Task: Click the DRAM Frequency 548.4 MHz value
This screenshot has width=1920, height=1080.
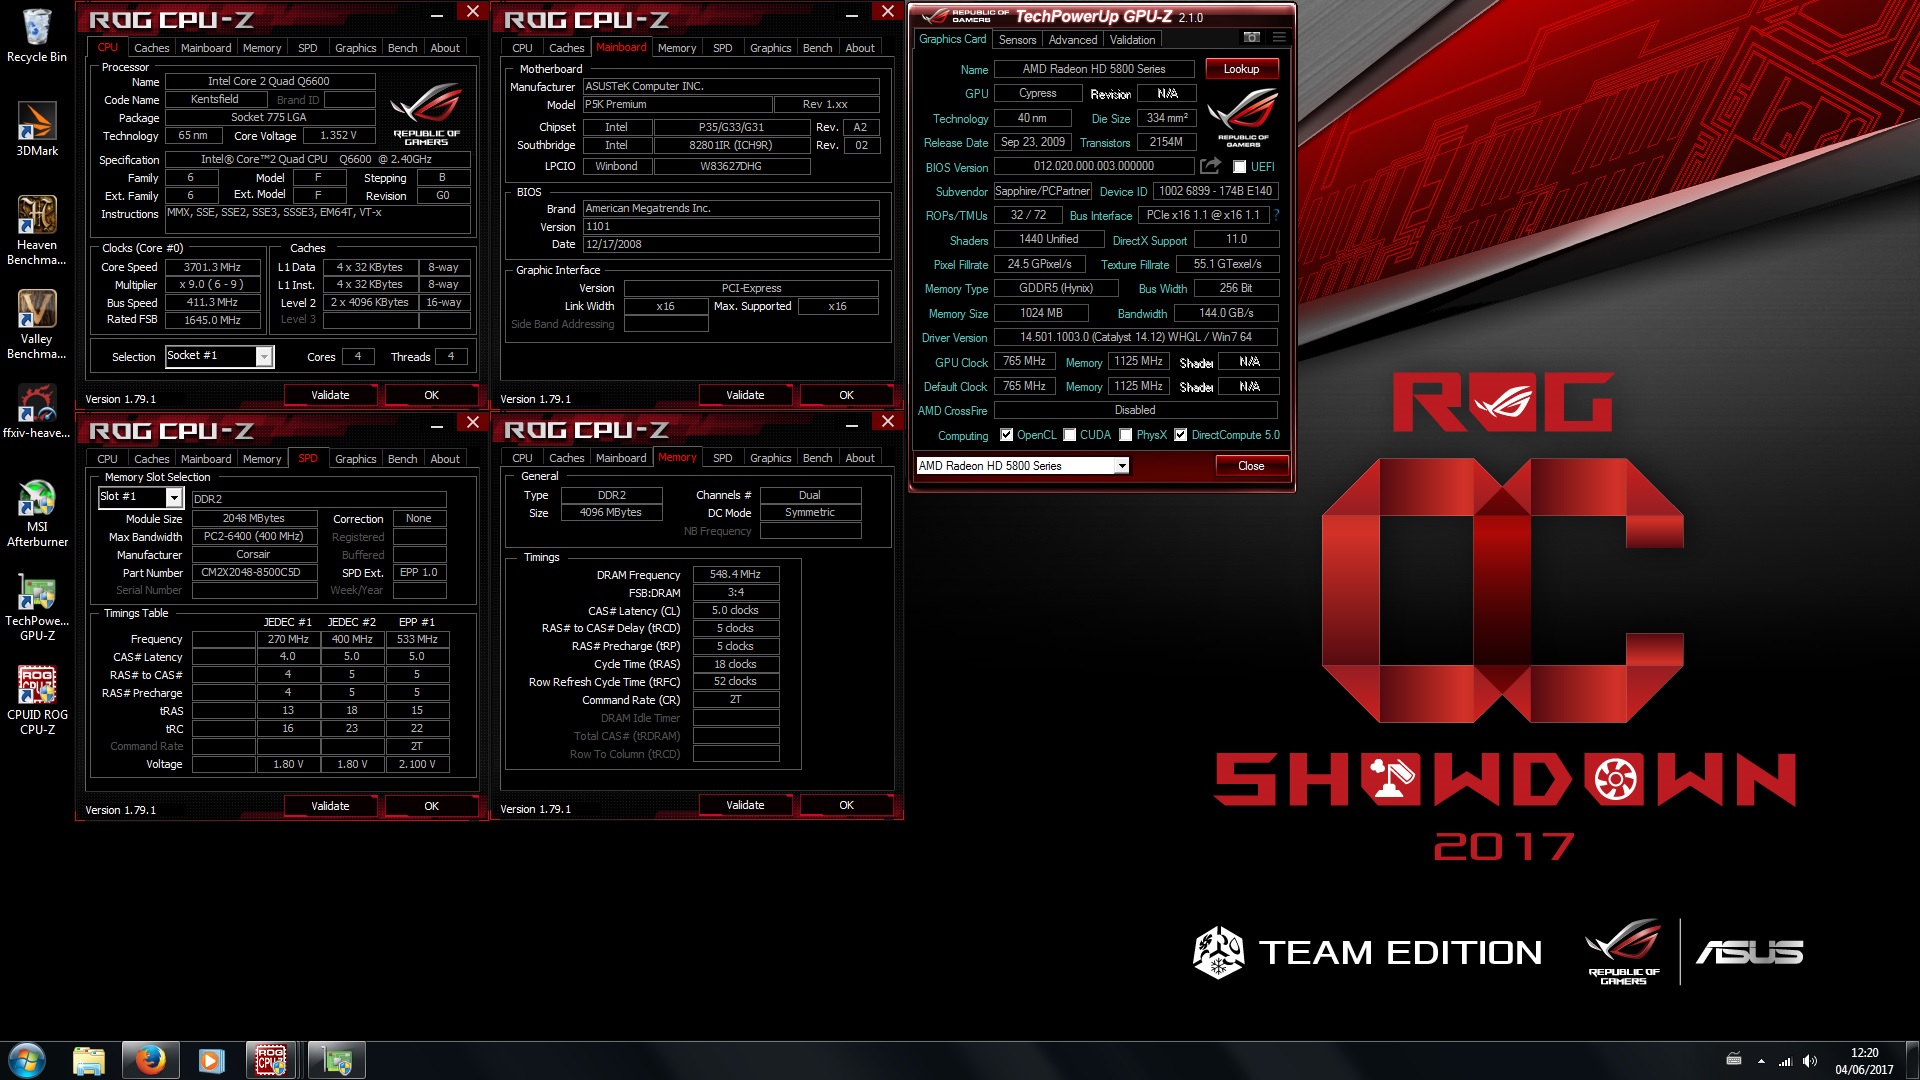Action: click(735, 574)
